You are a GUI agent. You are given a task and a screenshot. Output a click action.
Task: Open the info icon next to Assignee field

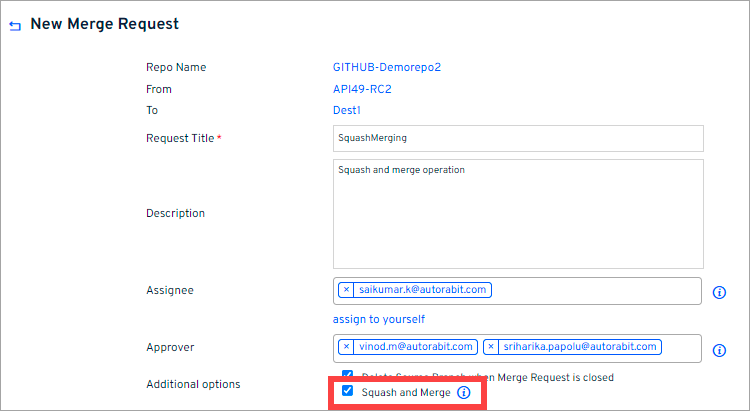click(x=718, y=293)
